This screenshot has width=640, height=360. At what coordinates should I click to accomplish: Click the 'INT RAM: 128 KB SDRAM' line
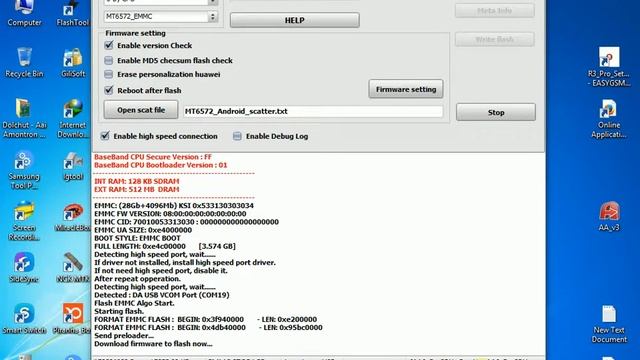point(137,181)
